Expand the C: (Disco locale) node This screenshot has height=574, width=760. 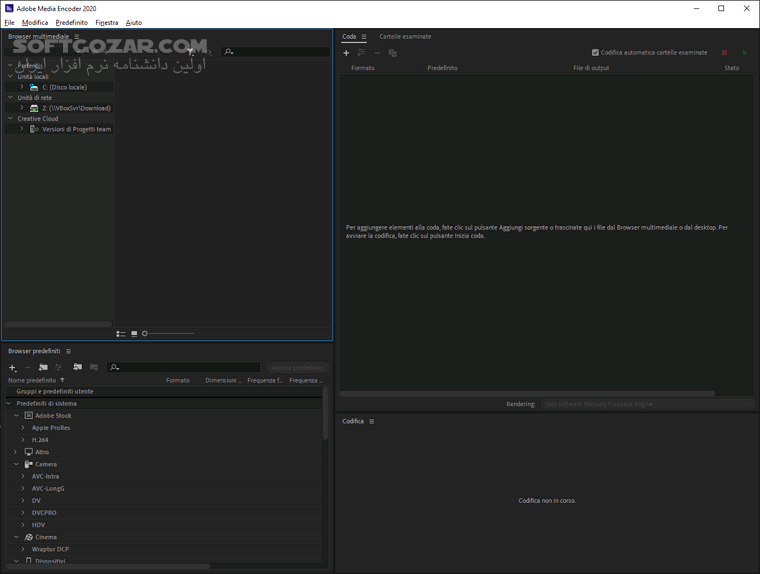(x=22, y=87)
